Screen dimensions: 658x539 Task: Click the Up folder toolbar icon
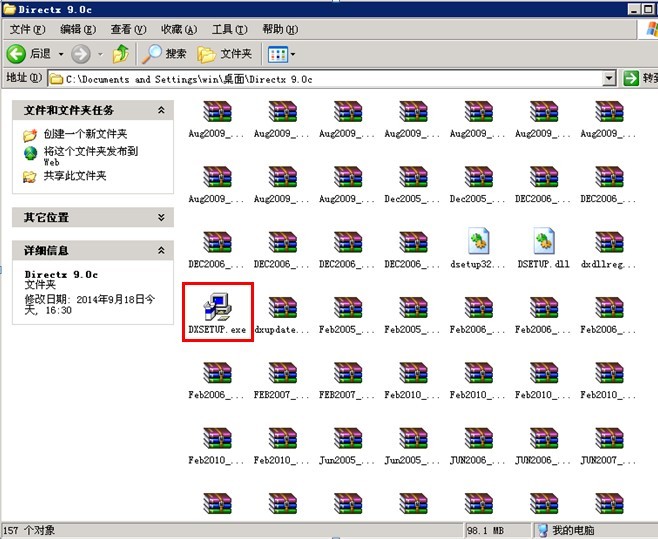tap(120, 53)
